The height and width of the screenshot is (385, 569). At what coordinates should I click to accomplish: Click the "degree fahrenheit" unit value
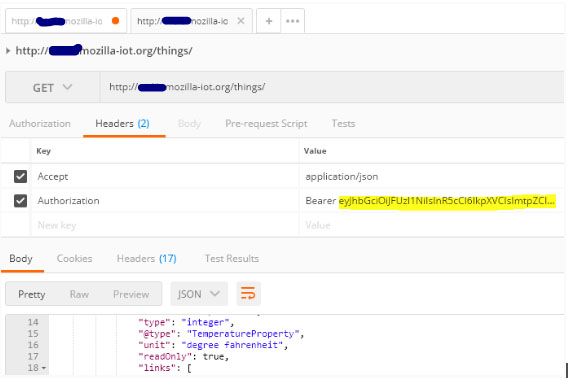click(x=232, y=345)
